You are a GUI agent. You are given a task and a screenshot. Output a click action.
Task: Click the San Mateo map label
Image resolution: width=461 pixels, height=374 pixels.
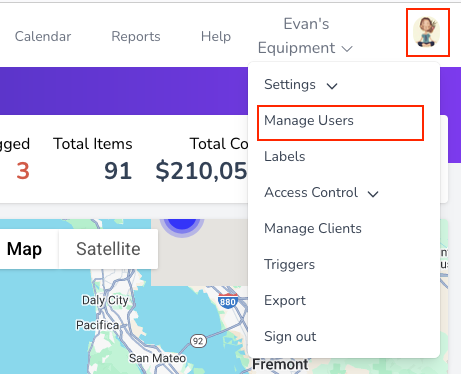point(157,358)
